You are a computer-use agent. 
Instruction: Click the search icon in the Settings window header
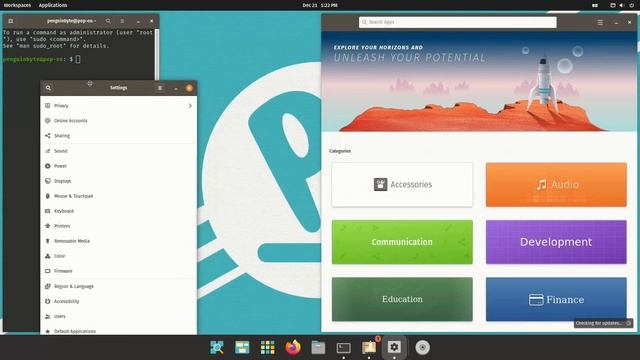(48, 88)
